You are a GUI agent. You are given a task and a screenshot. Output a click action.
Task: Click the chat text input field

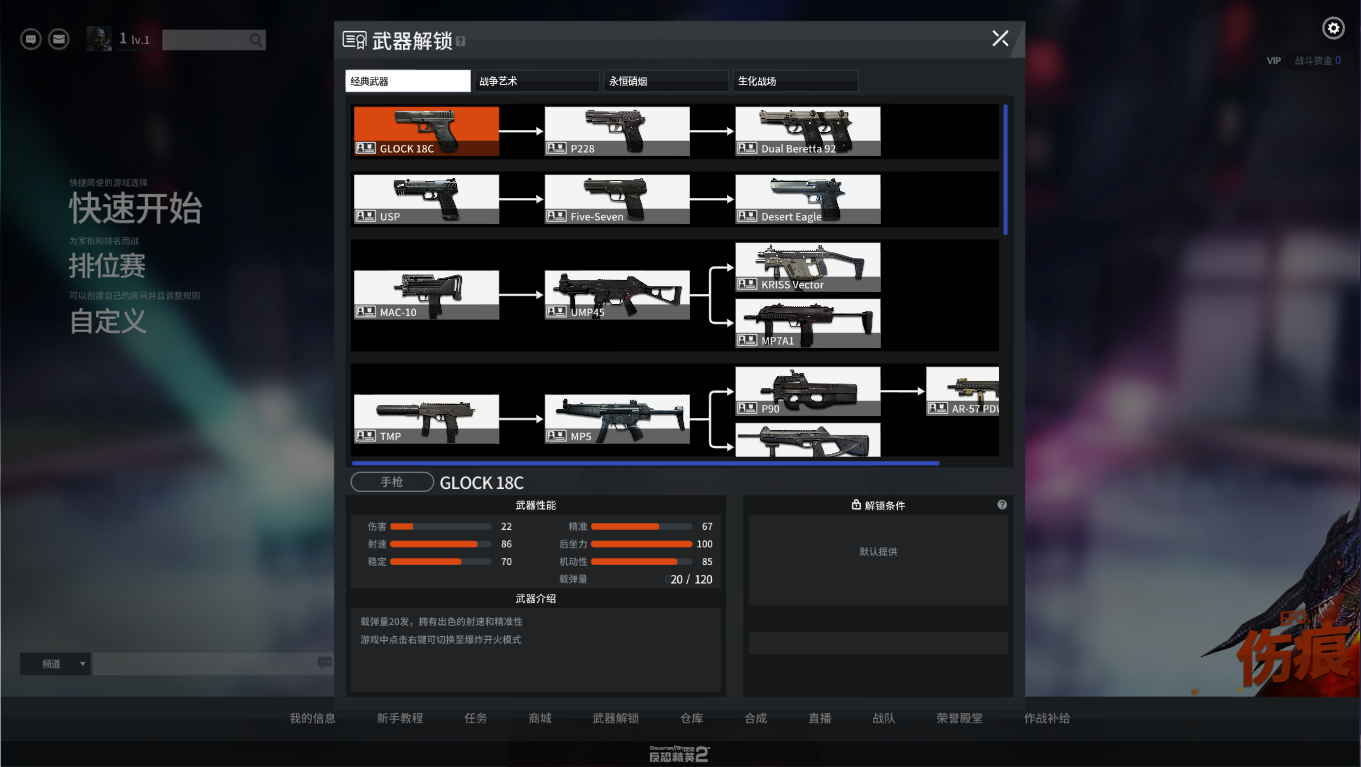tap(204, 664)
